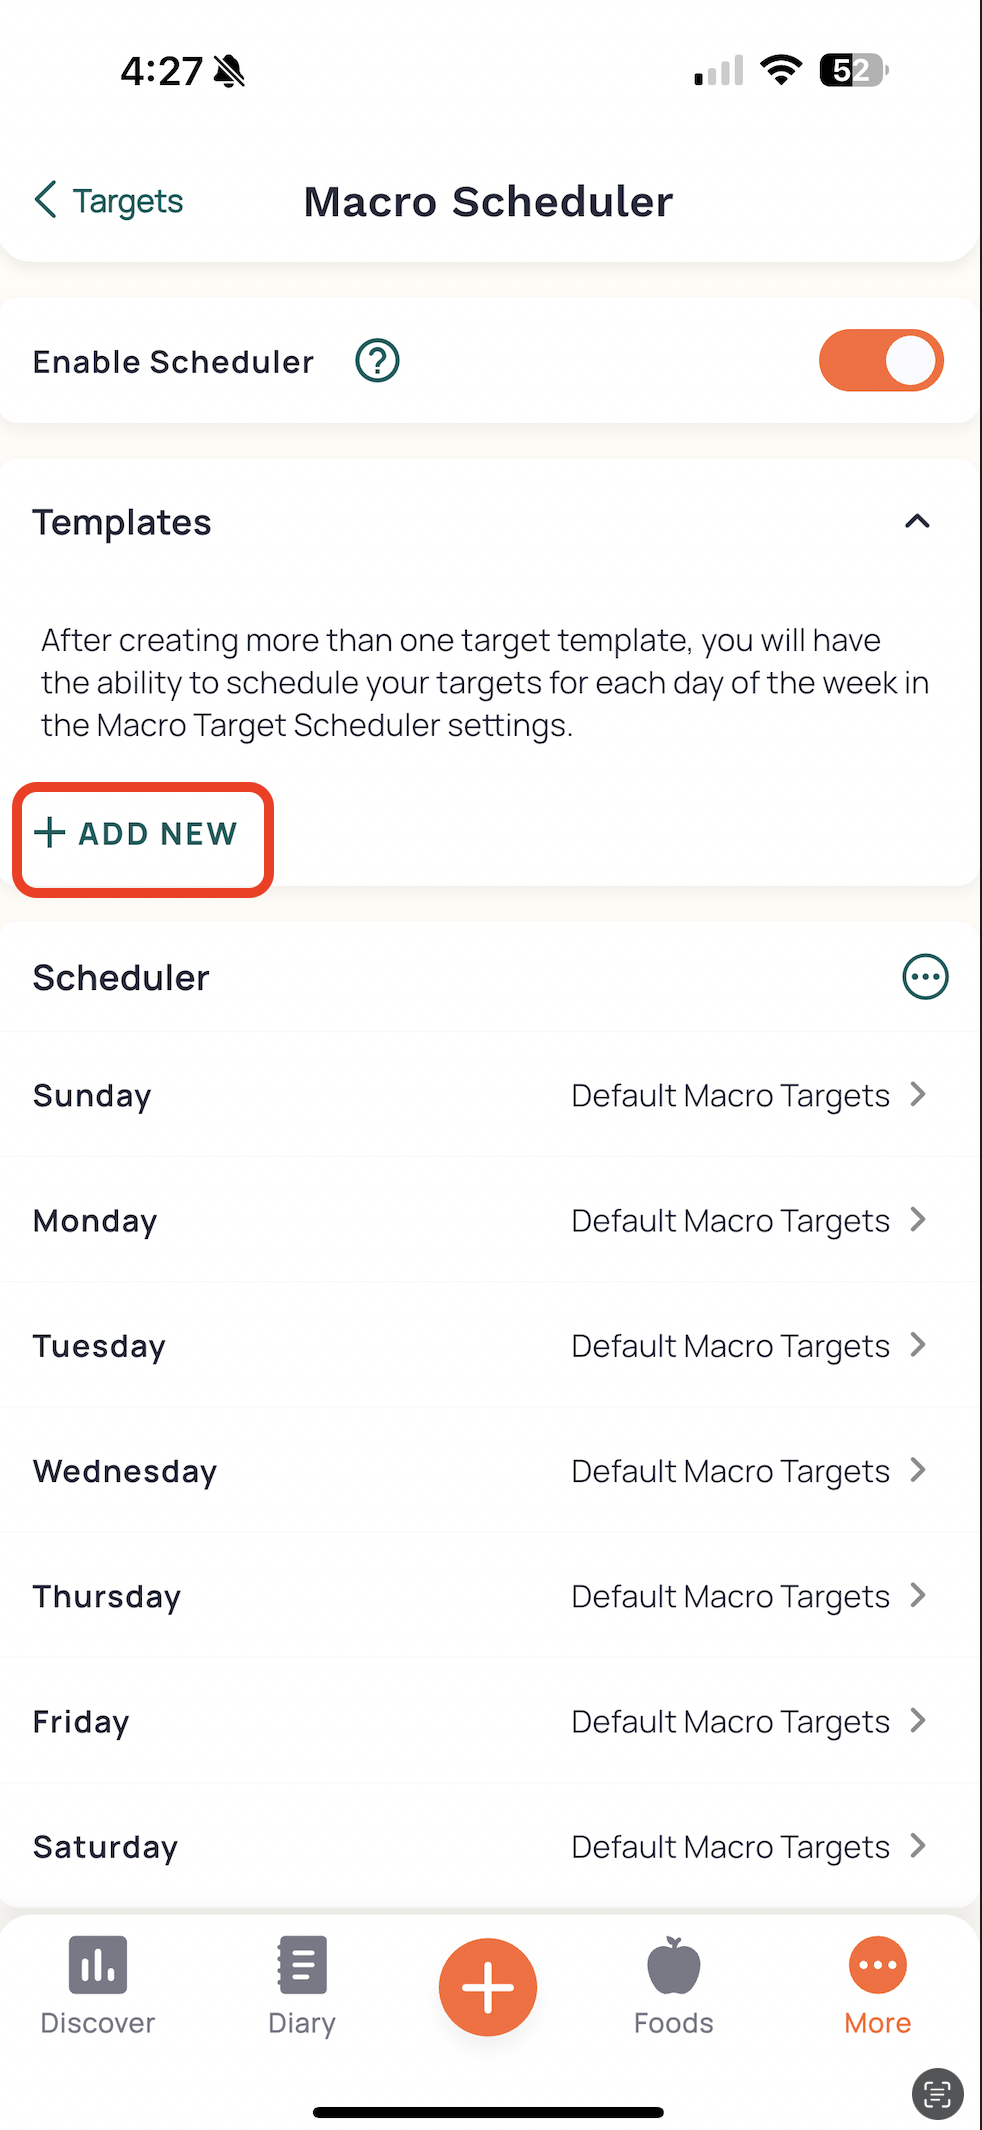
Task: Change Wednesday's Default Macro Targets
Action: tap(730, 1471)
